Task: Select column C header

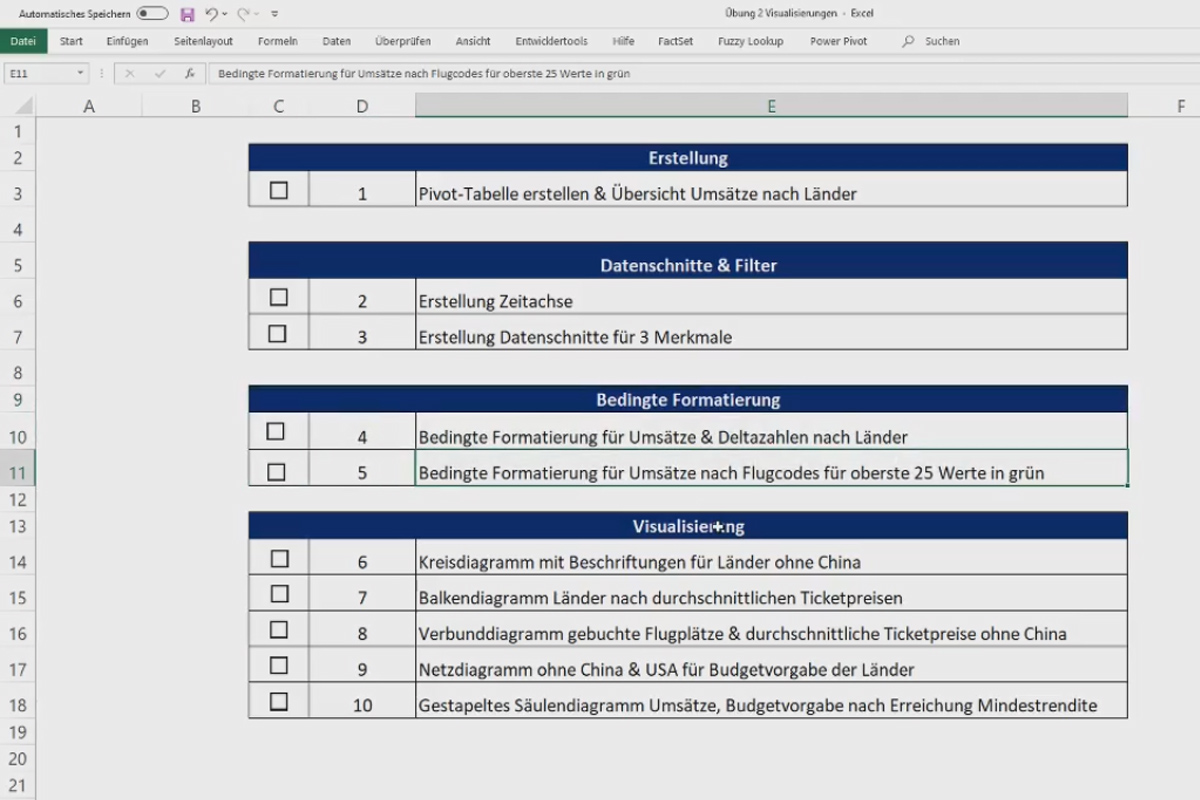Action: pyautogui.click(x=278, y=106)
